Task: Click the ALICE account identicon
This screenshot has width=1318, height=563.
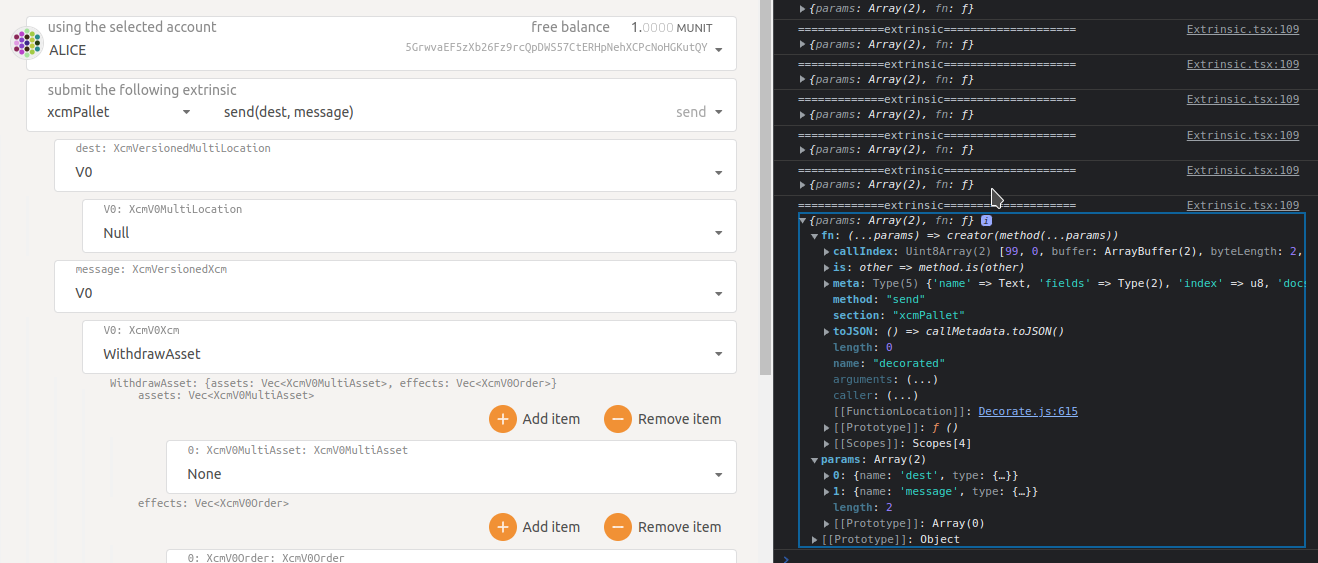Action: pos(27,42)
